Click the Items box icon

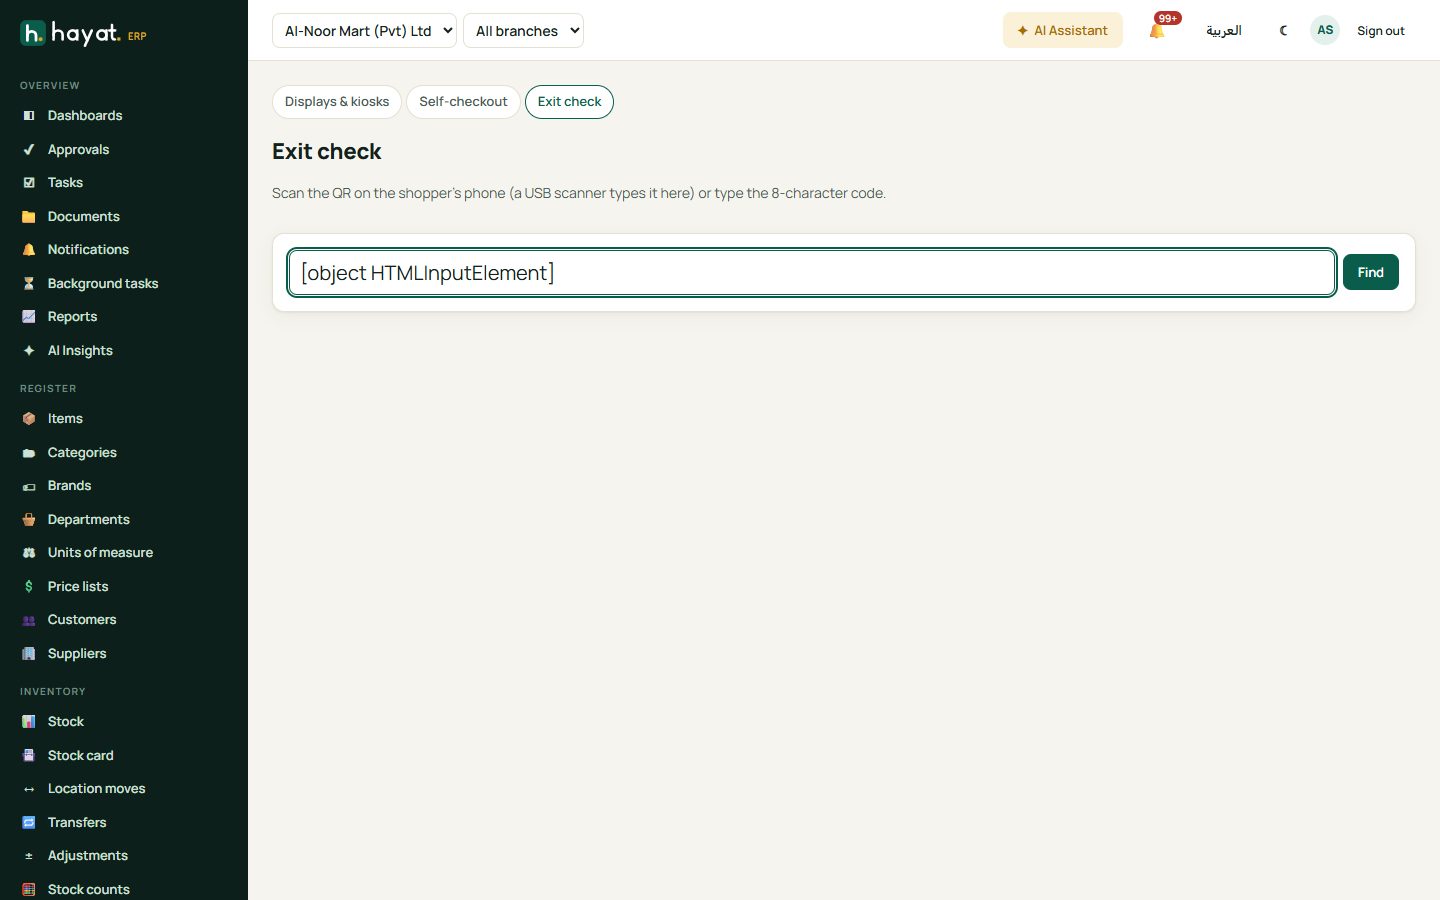[x=29, y=419]
